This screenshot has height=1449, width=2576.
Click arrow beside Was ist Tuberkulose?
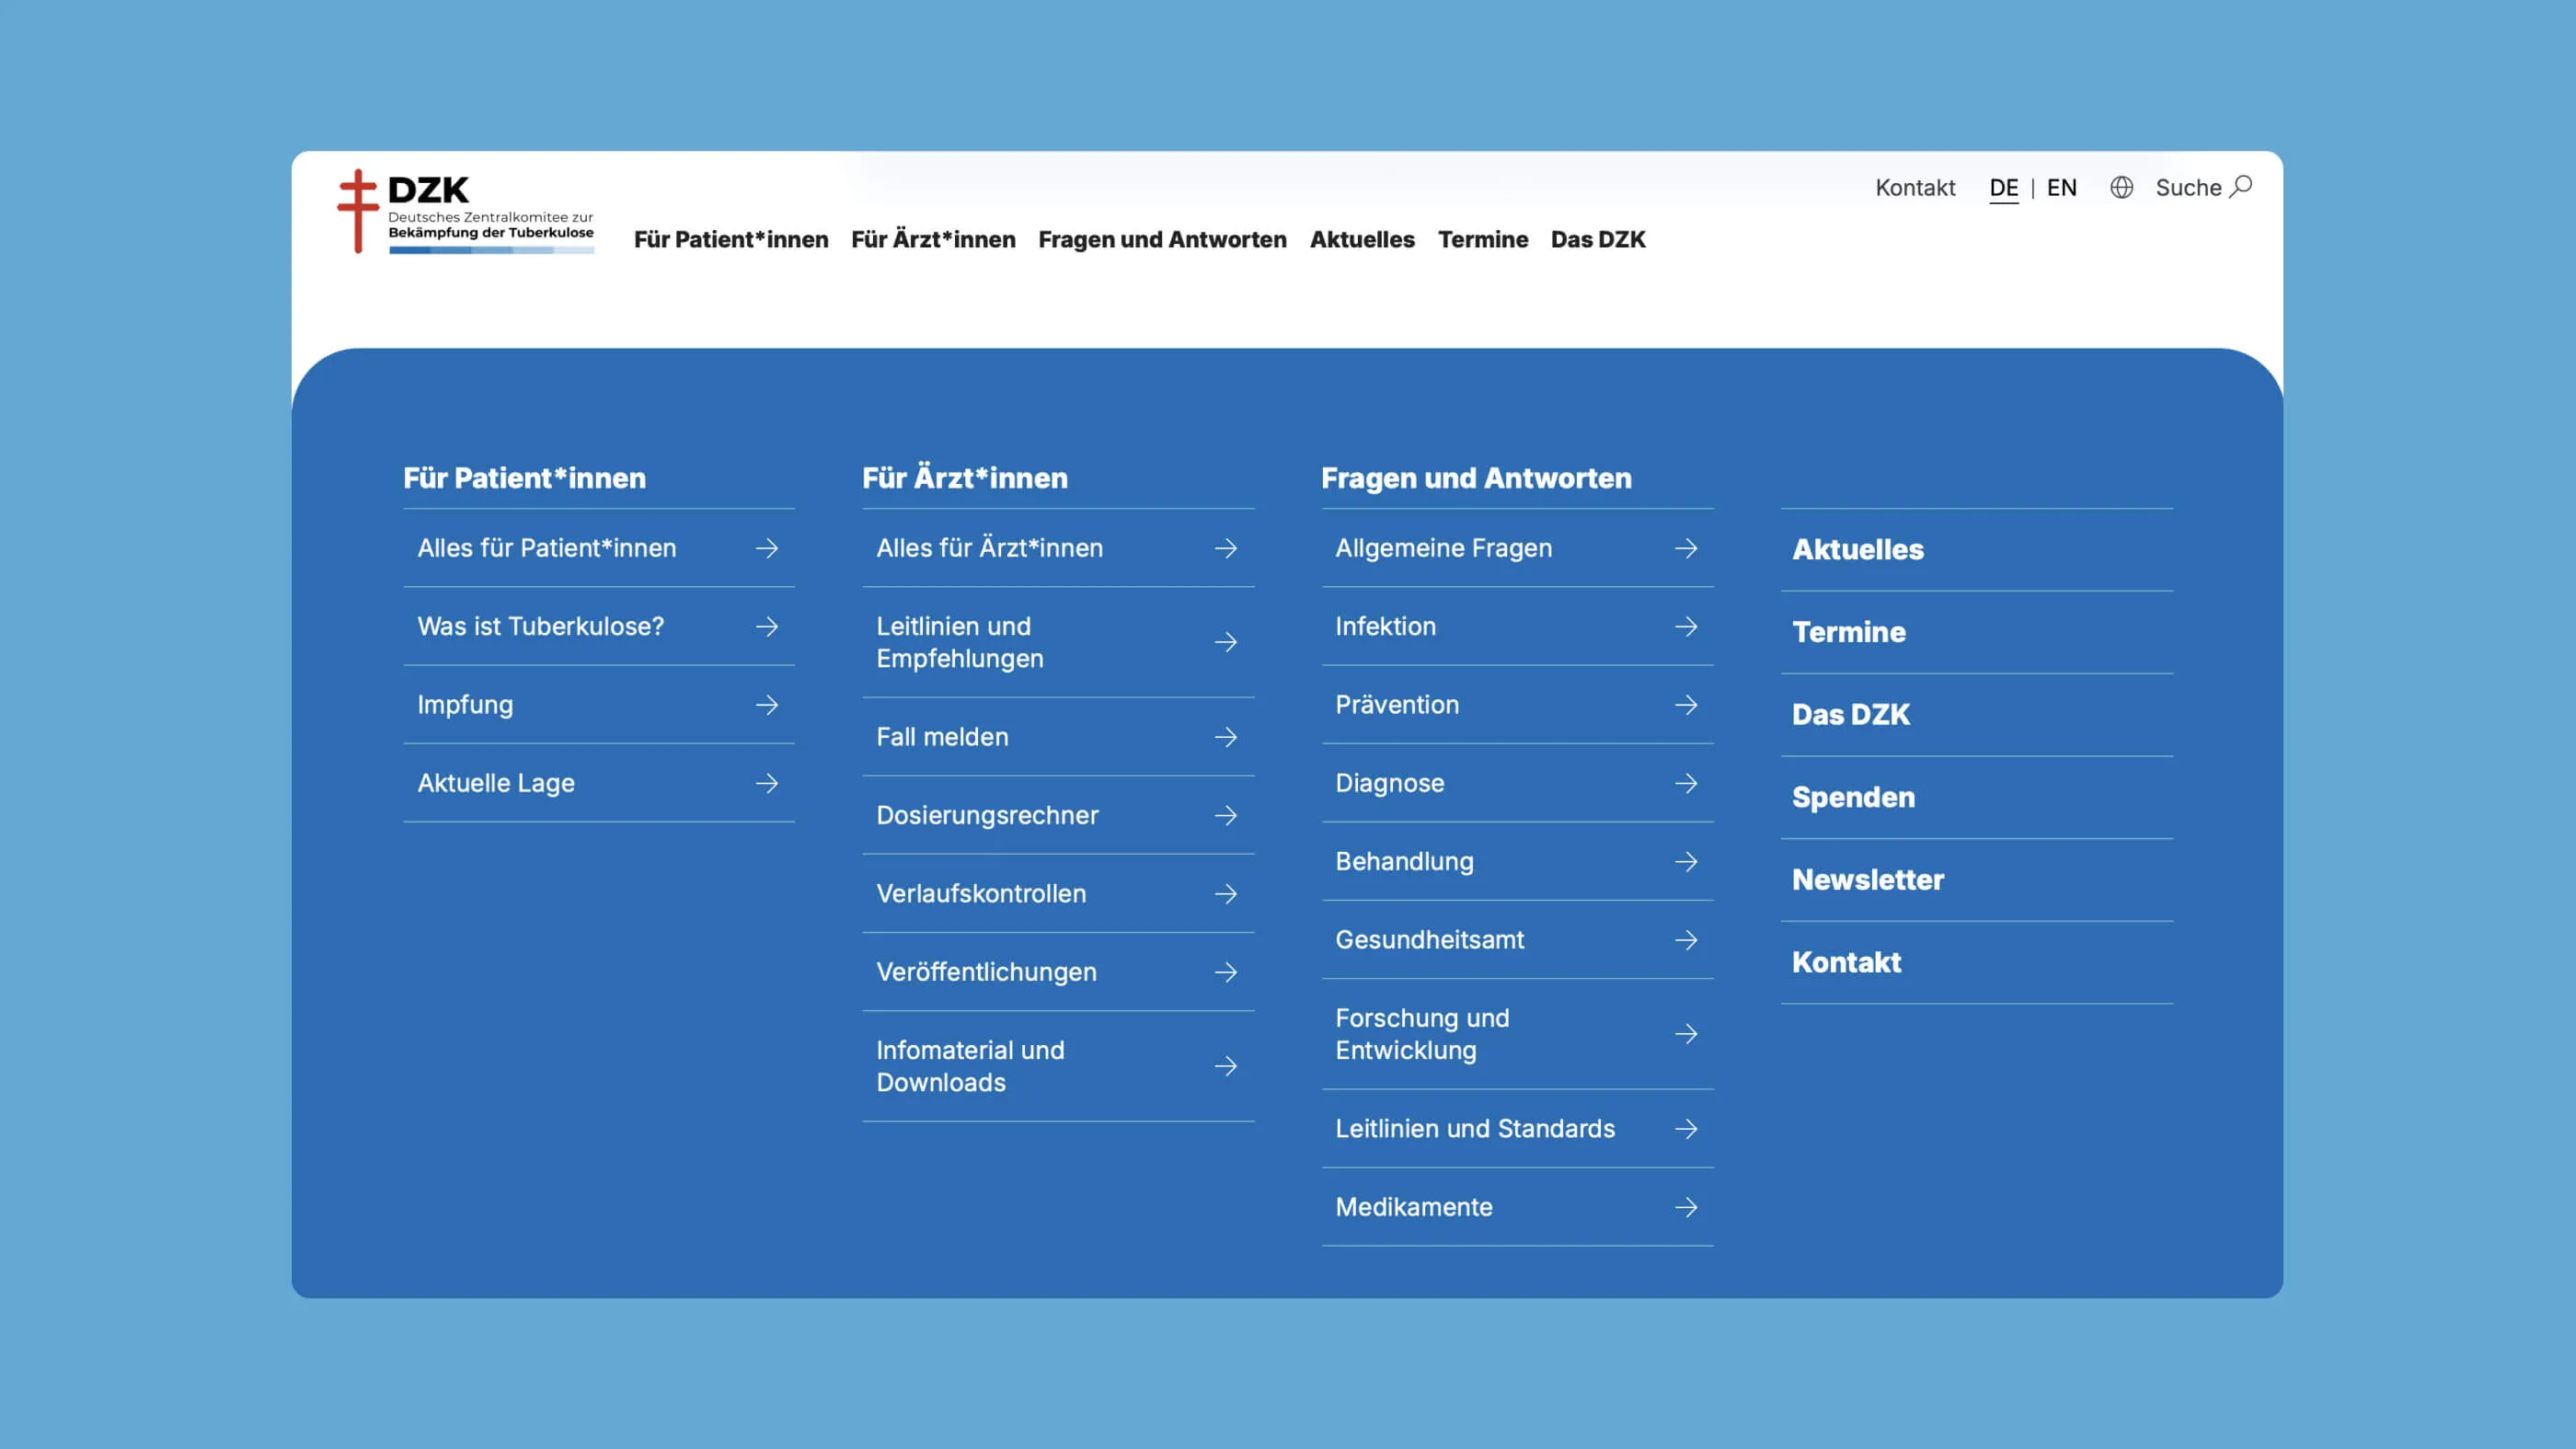tap(767, 626)
